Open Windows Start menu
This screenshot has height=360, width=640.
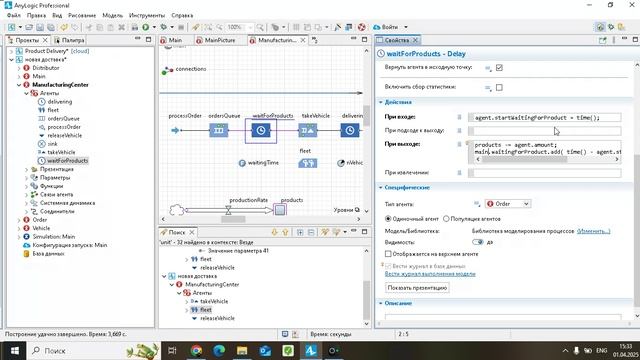point(15,351)
